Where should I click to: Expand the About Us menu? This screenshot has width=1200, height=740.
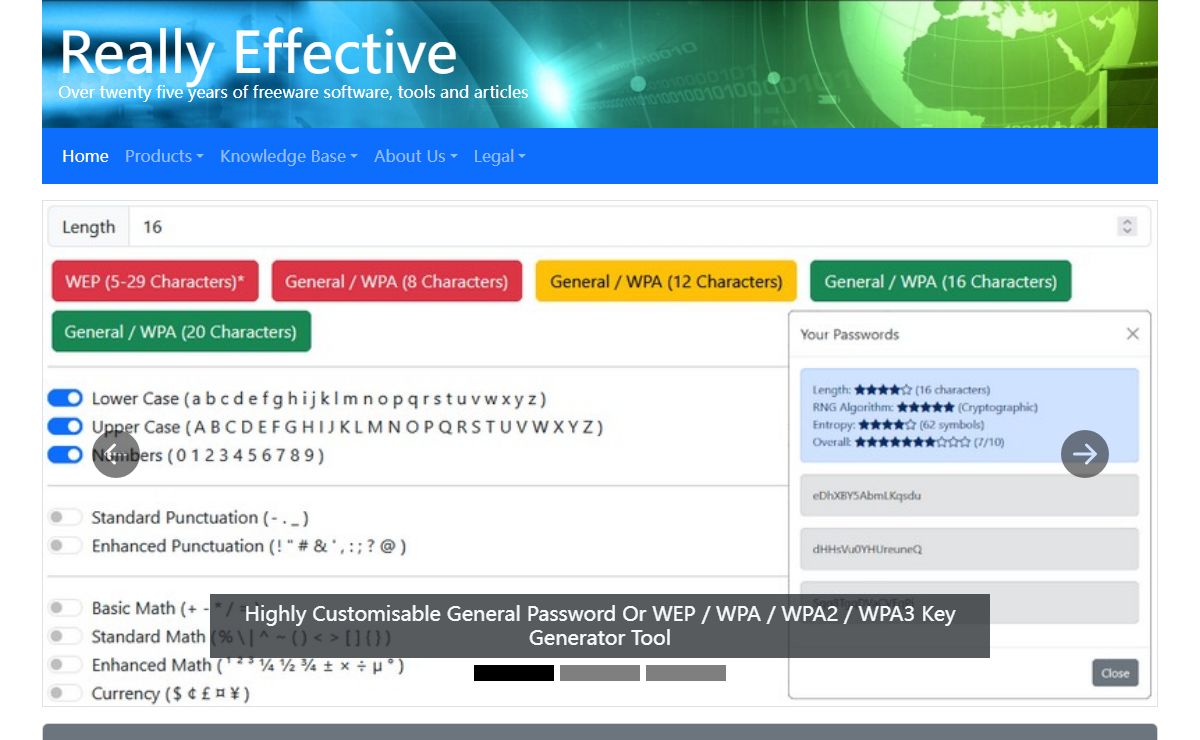coord(415,156)
